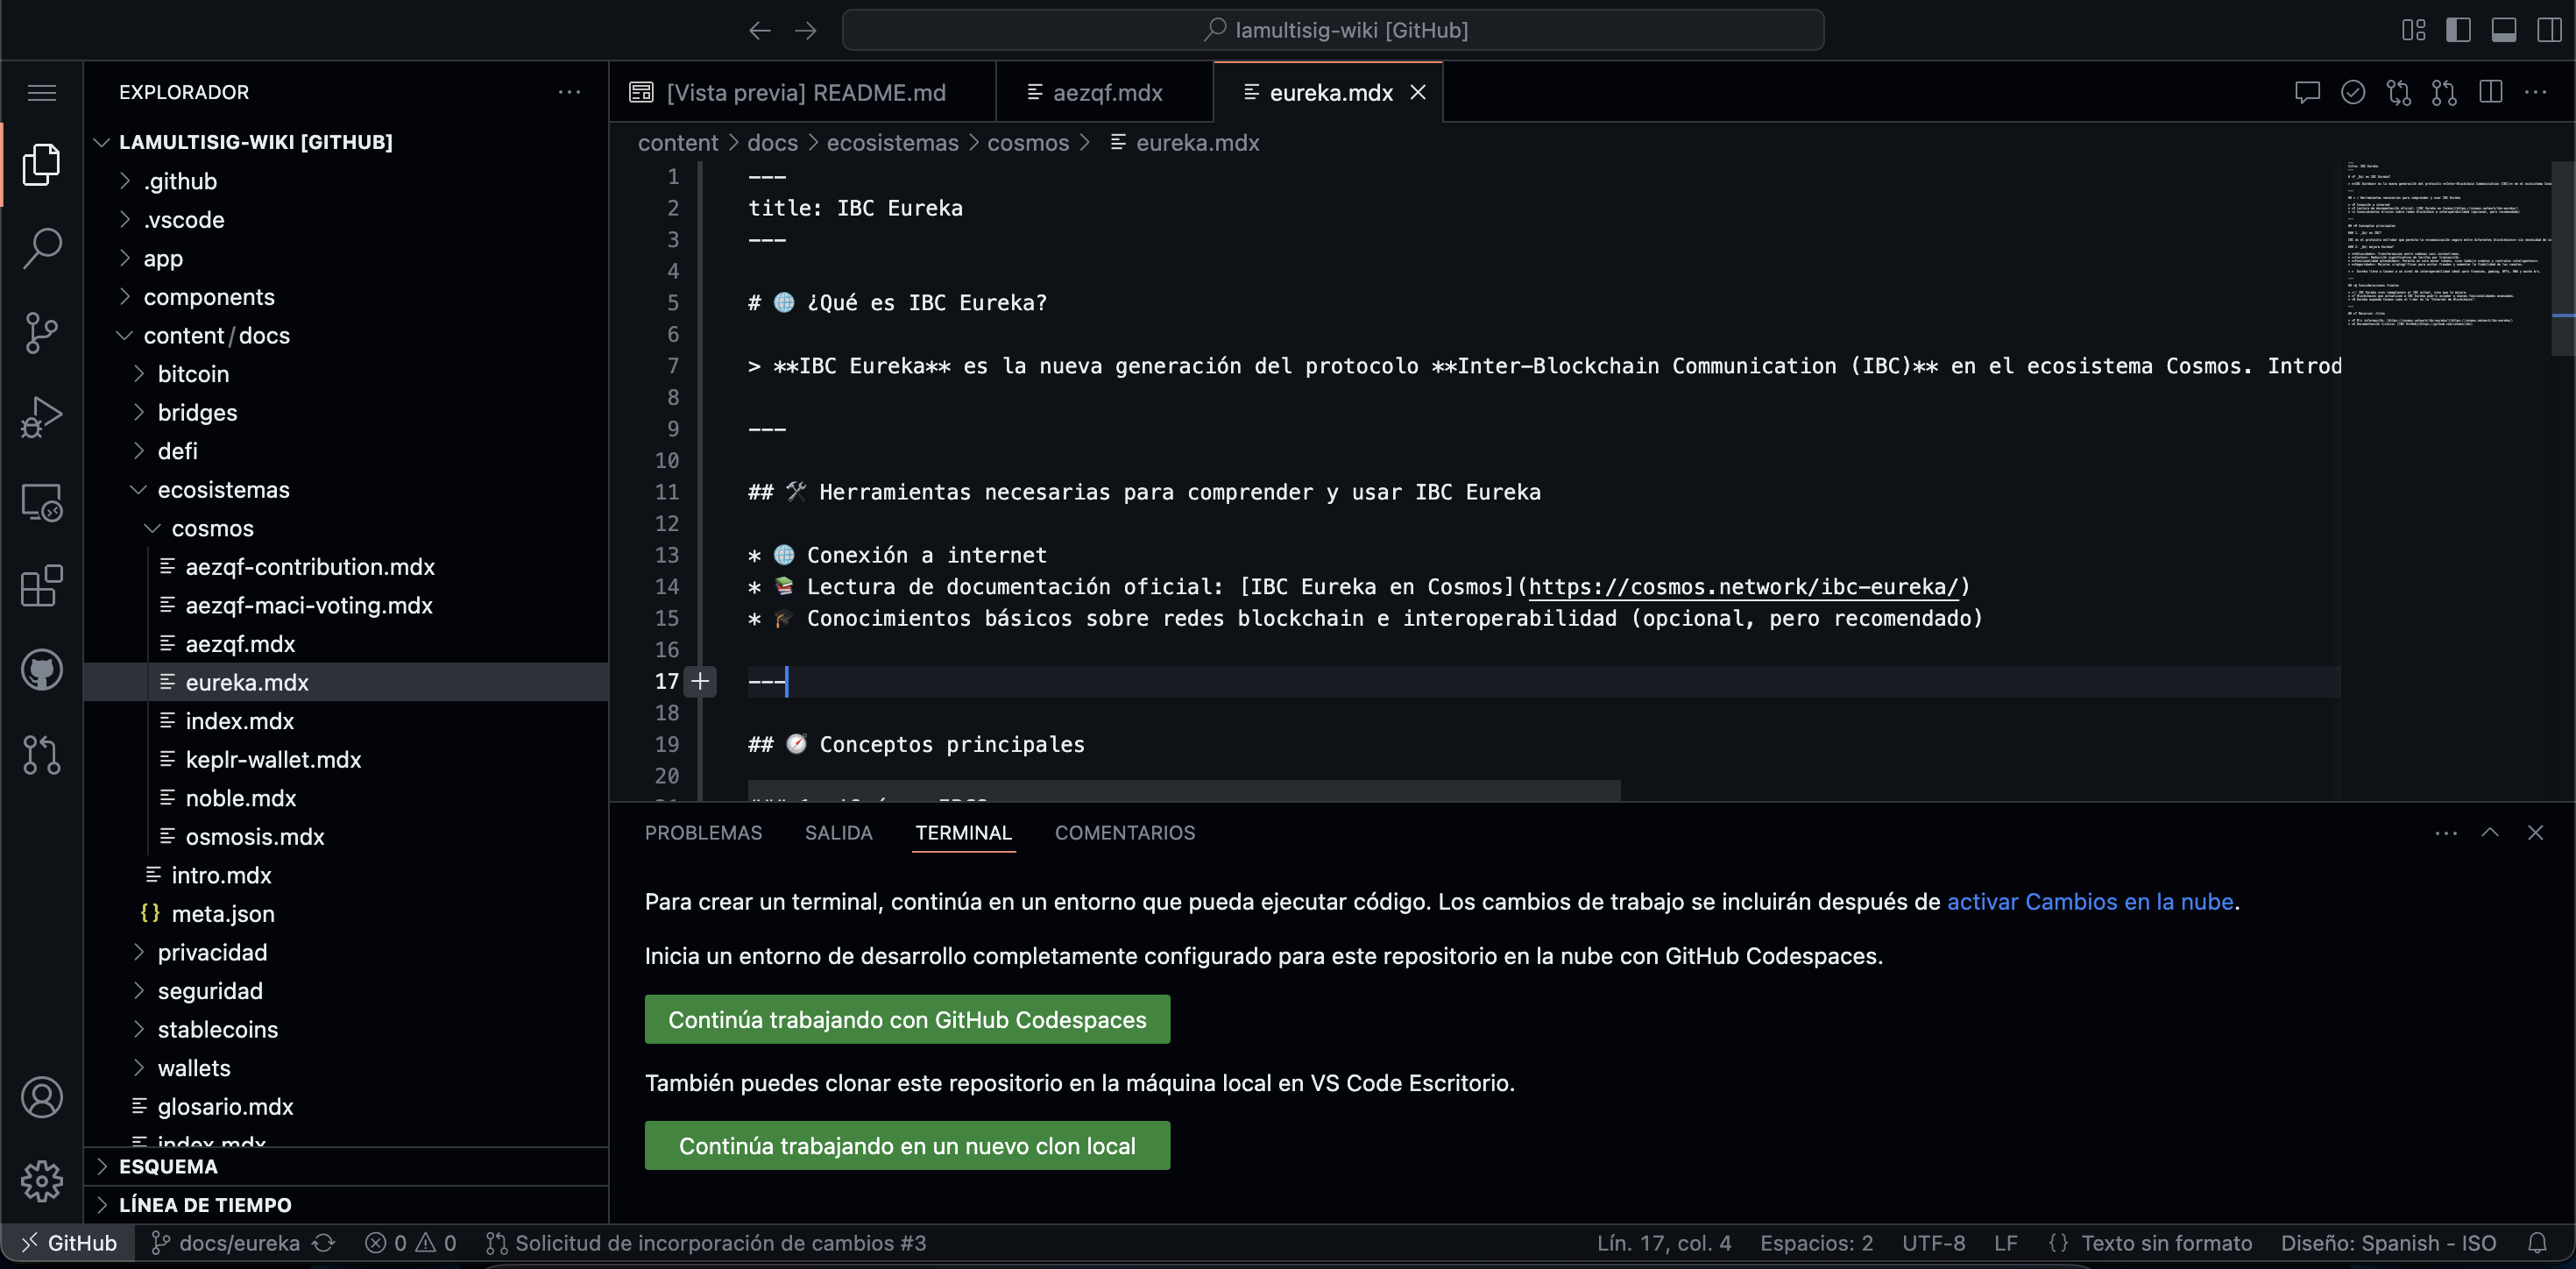Switch to the aezqf.mdx tab
This screenshot has height=1269, width=2576.
pos(1104,92)
